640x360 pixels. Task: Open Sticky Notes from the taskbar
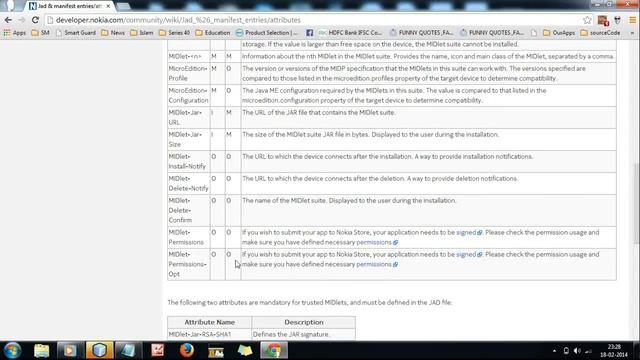coord(245,350)
